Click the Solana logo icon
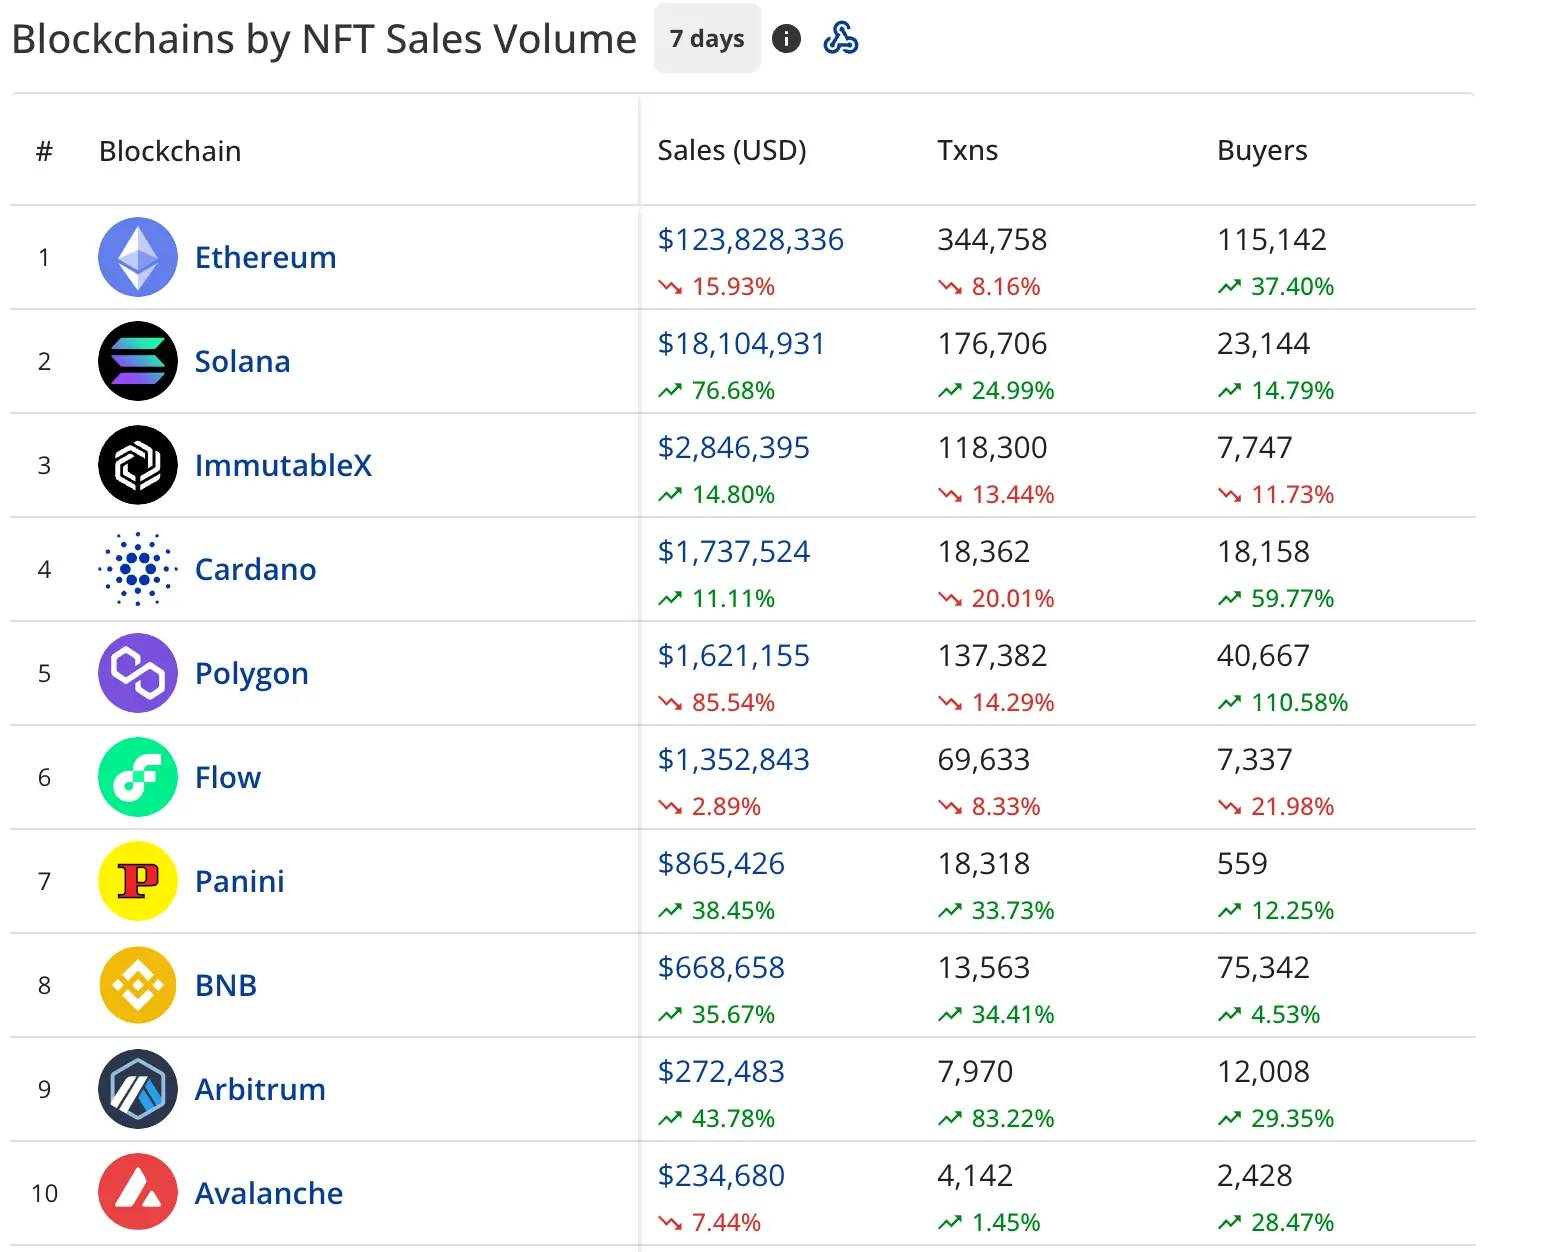Viewport: 1562px width, 1252px height. pyautogui.click(x=138, y=361)
